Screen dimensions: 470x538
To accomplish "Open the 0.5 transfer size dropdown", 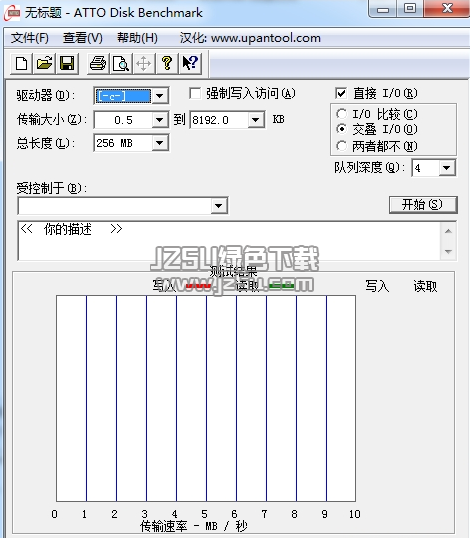I will click(x=160, y=120).
